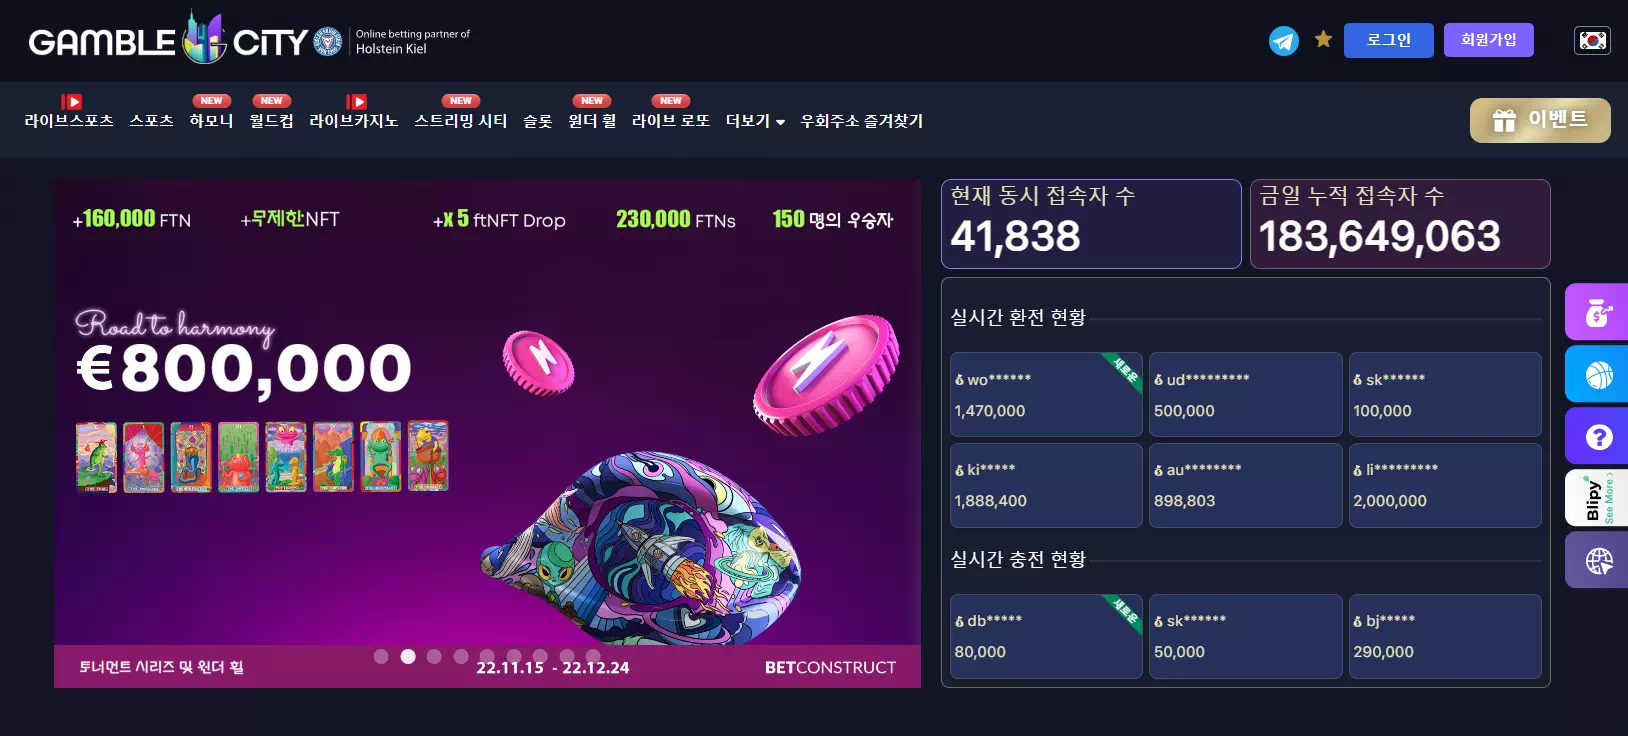Expand the 더보기 dropdown menu
The width and height of the screenshot is (1628, 736).
[755, 121]
